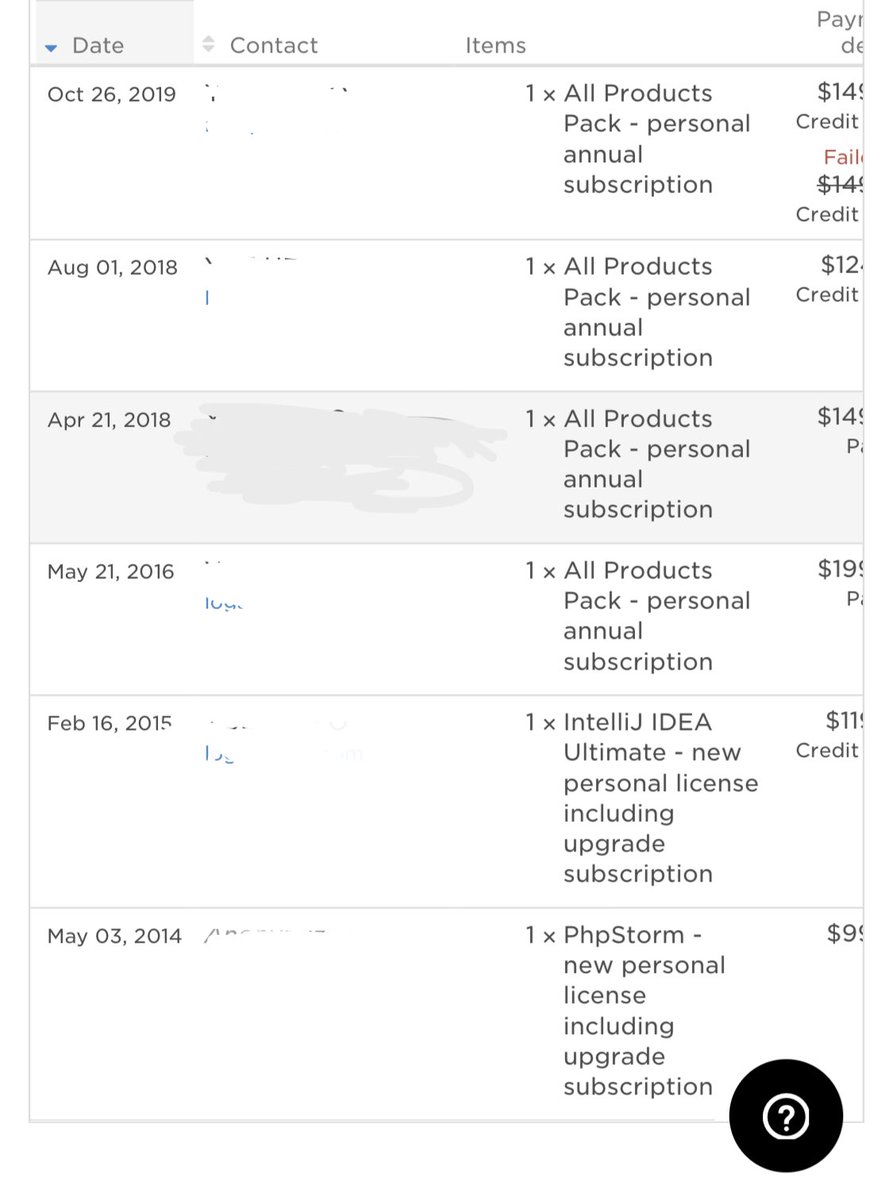This screenshot has width=893, height=1200.
Task: Click the sort arrows icon beside Contact
Action: (208, 45)
